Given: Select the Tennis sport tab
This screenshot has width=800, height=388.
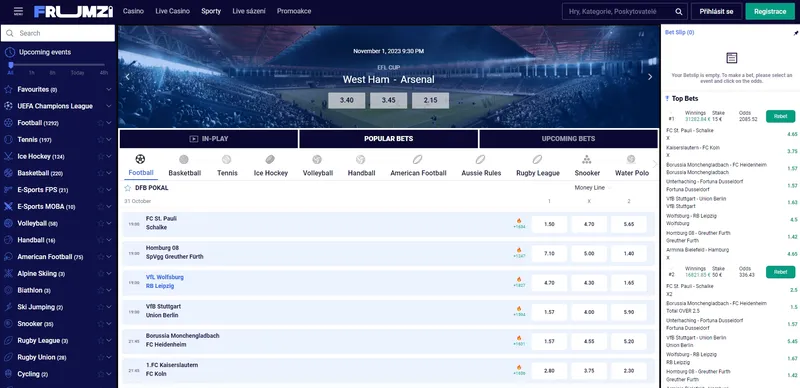Looking at the screenshot, I should pyautogui.click(x=227, y=165).
